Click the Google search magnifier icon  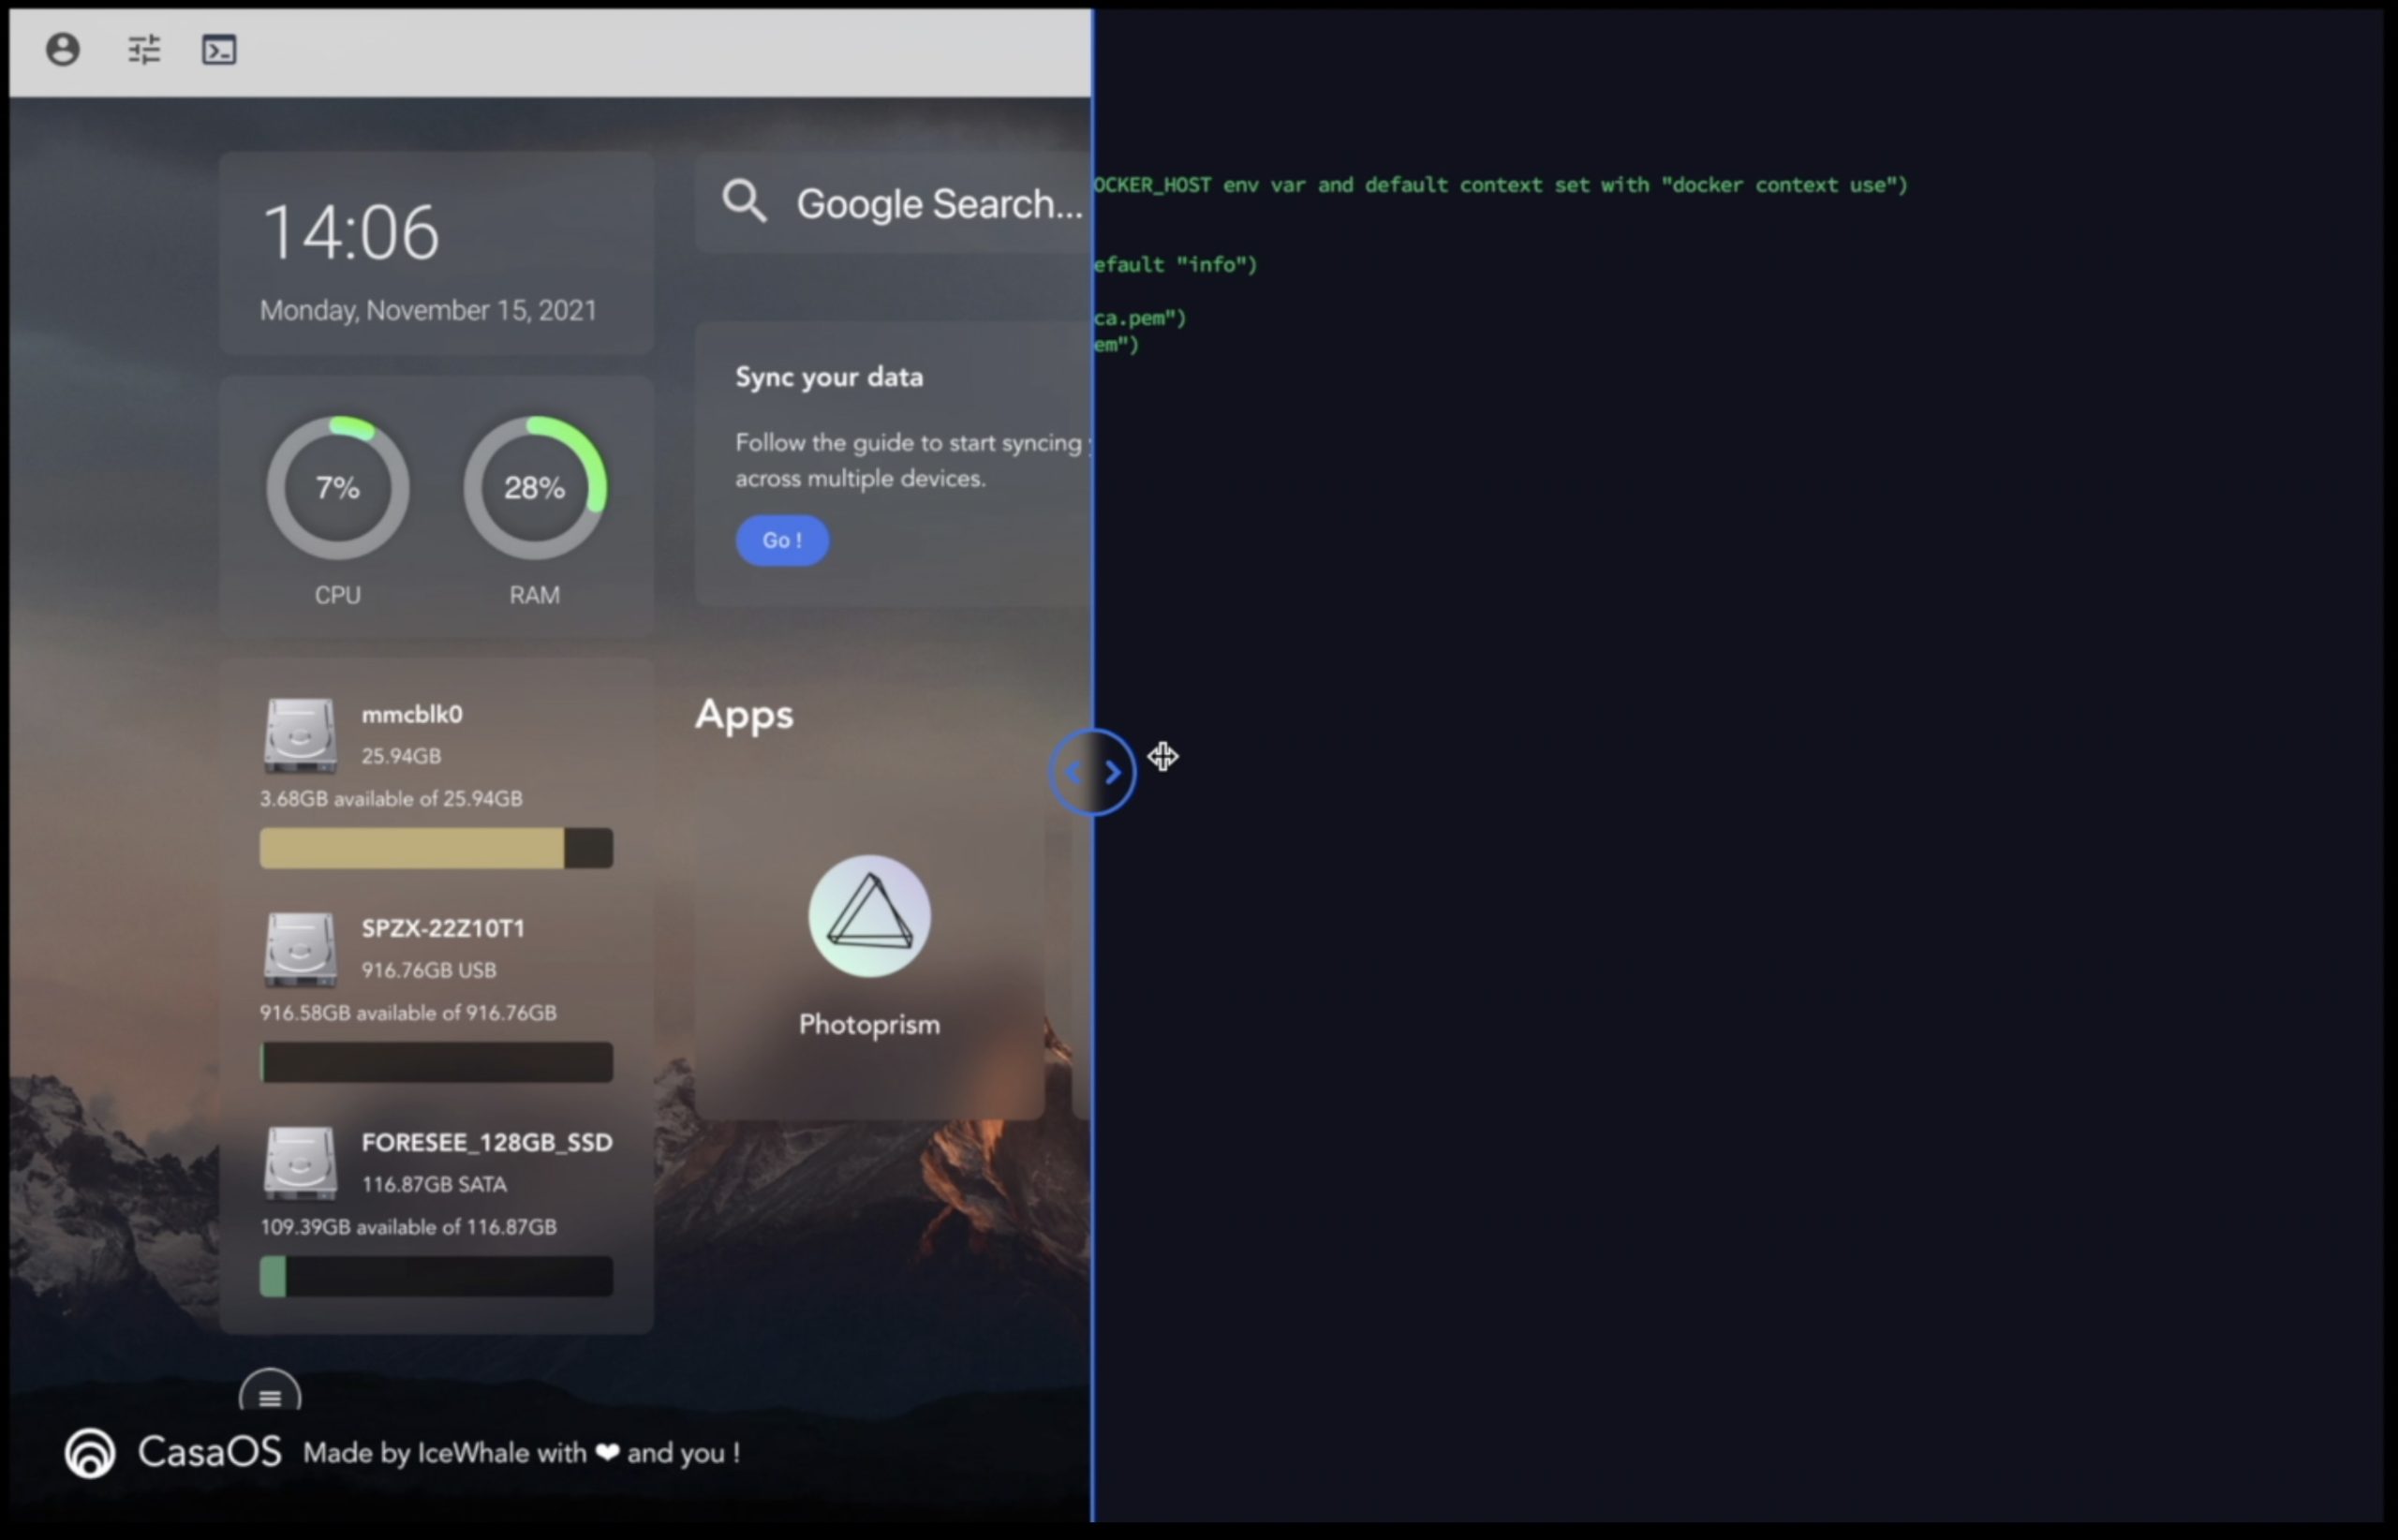[744, 201]
